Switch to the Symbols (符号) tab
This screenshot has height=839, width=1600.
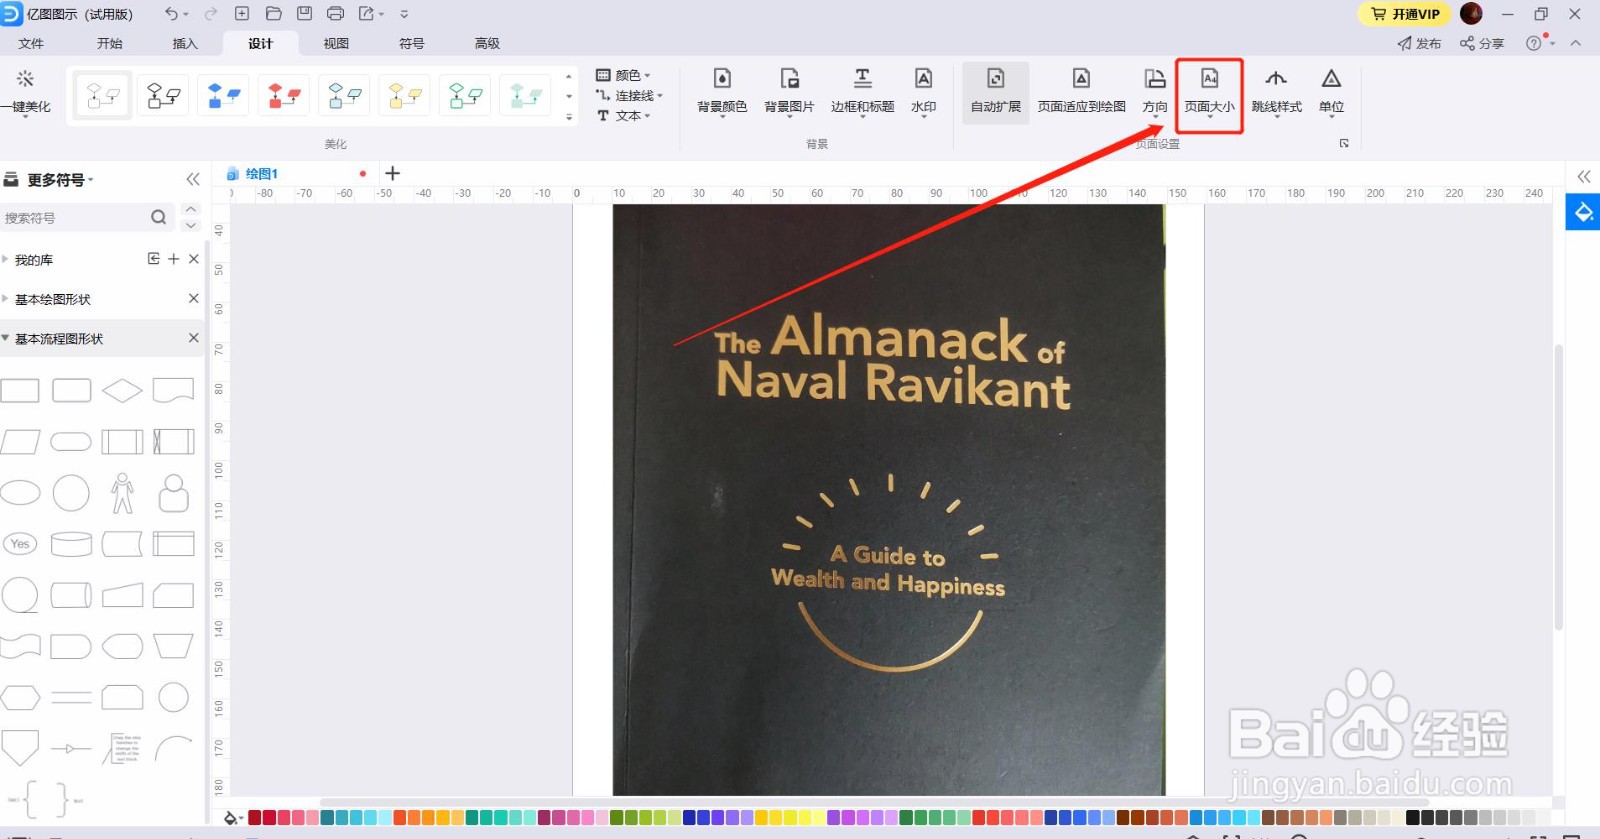click(x=411, y=43)
